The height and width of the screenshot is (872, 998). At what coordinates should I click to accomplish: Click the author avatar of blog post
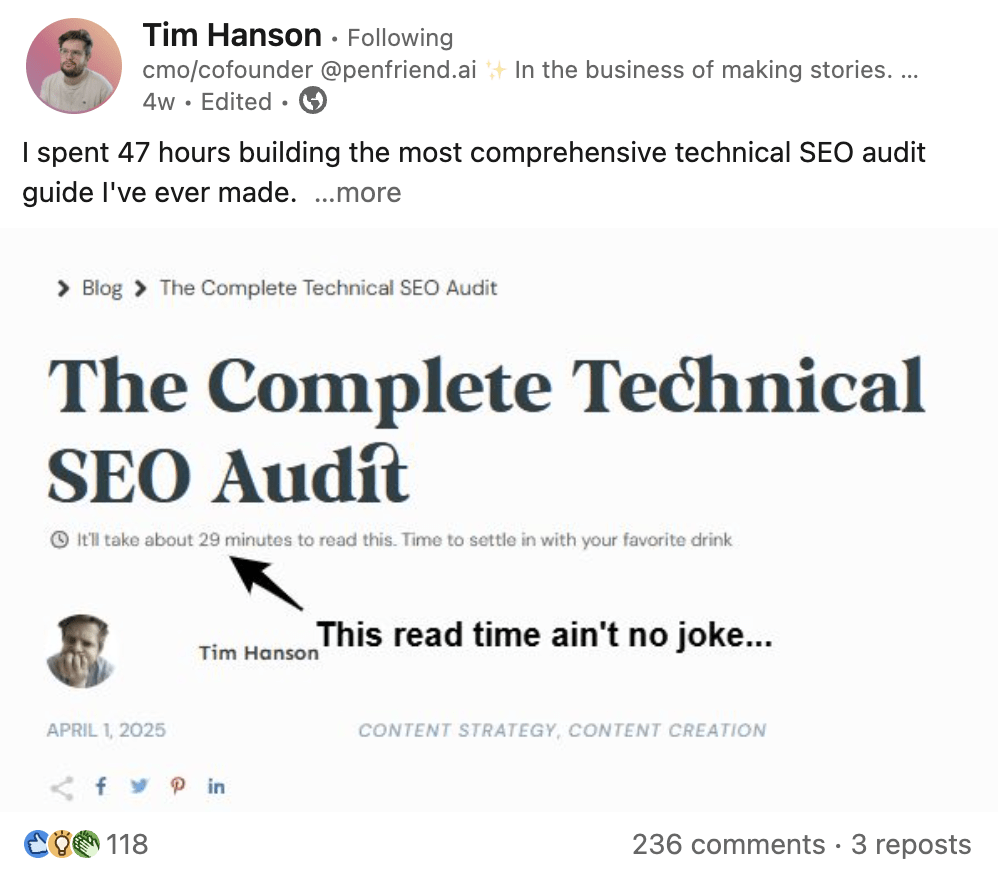[81, 650]
